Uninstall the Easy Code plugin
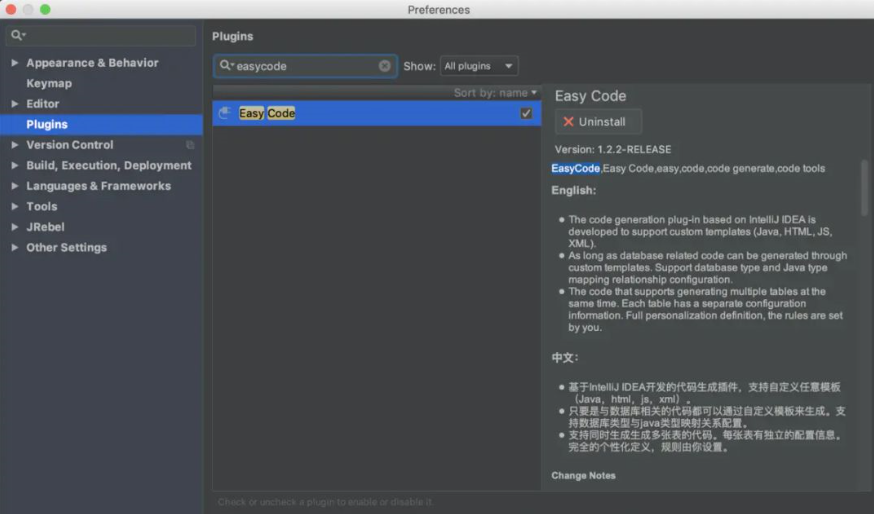Image resolution: width=874 pixels, height=514 pixels. (x=598, y=122)
